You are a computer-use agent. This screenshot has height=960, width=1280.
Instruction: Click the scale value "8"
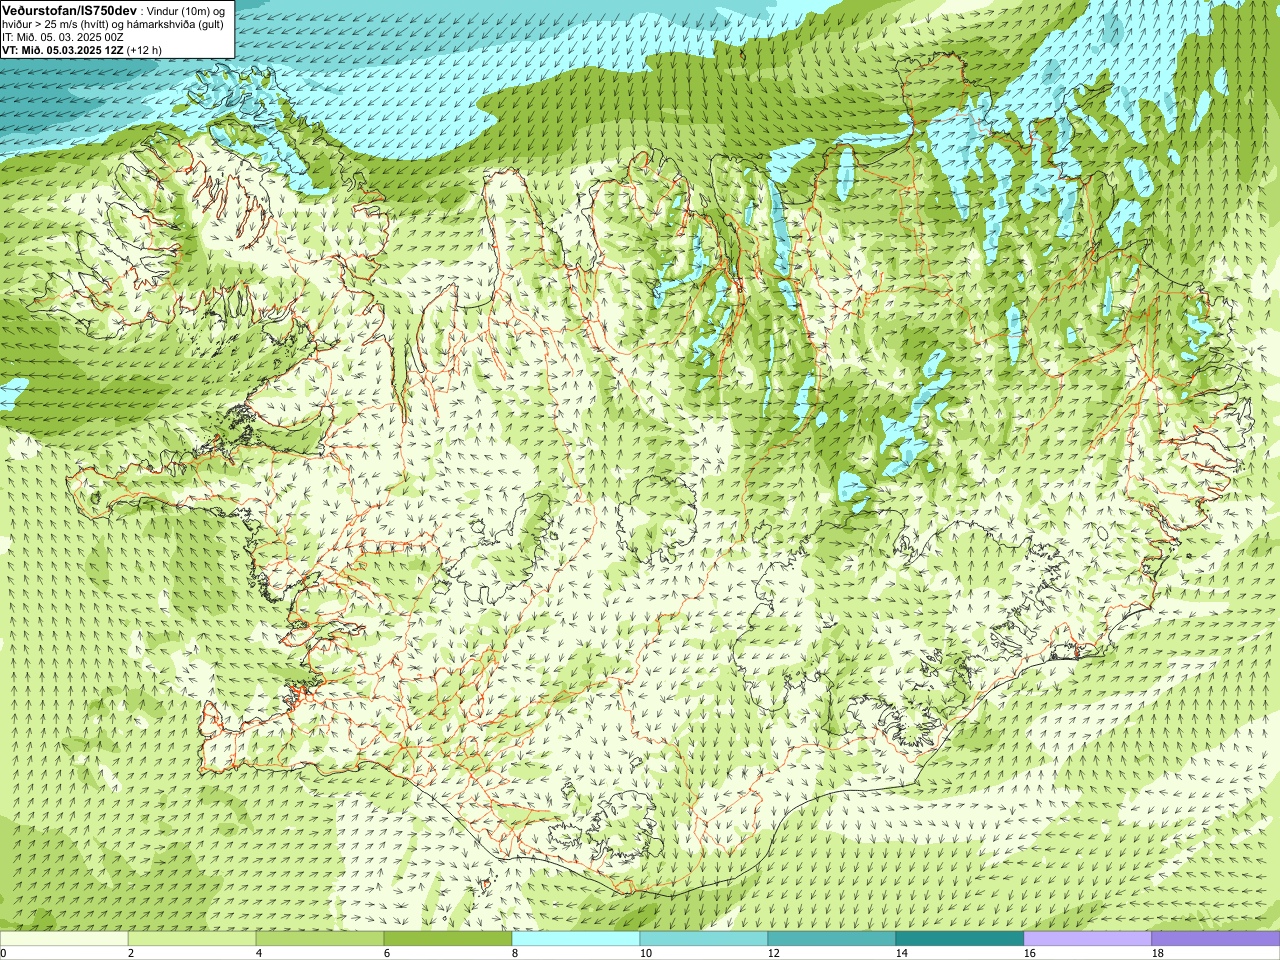tap(515, 954)
